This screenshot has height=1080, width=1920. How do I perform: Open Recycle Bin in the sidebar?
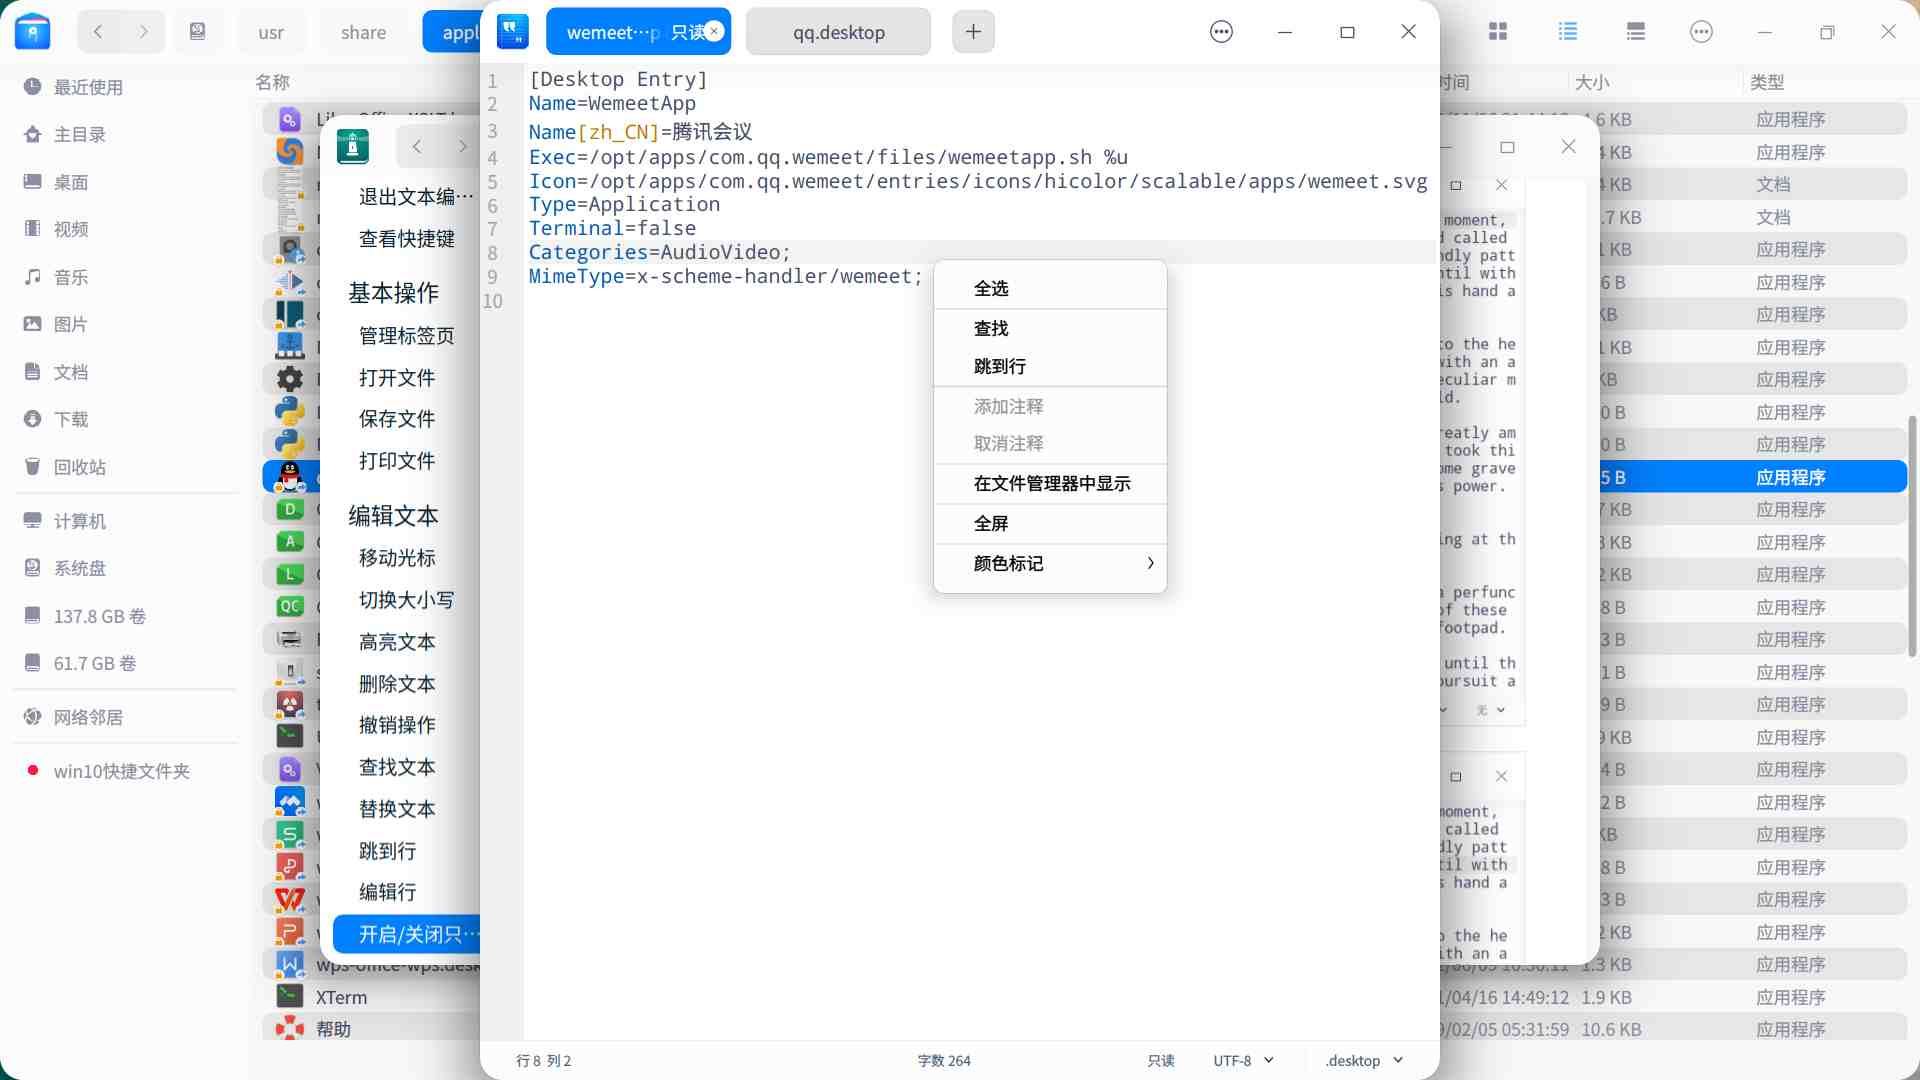tap(79, 467)
